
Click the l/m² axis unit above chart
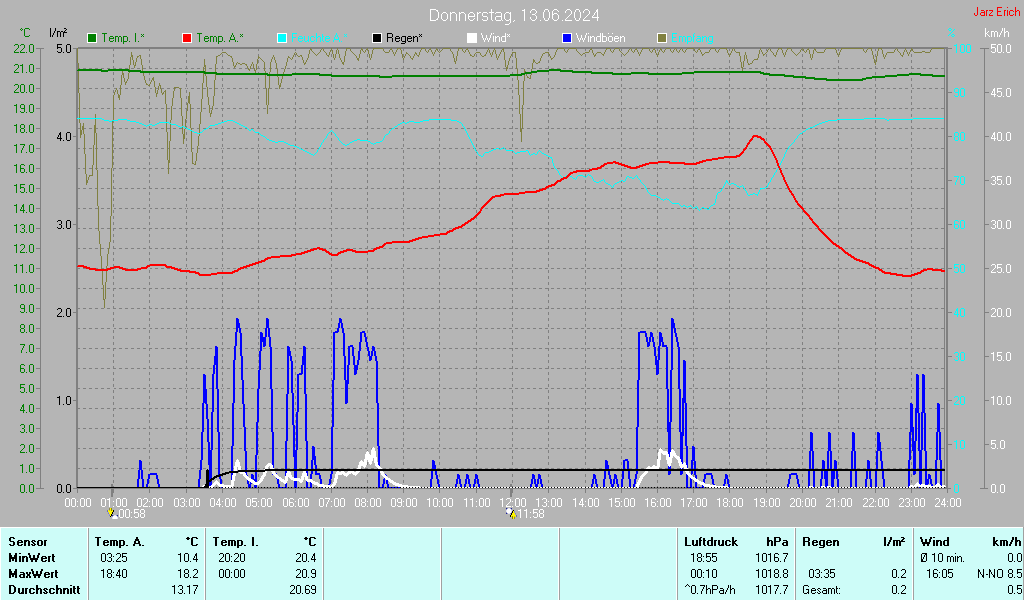[x=58, y=33]
